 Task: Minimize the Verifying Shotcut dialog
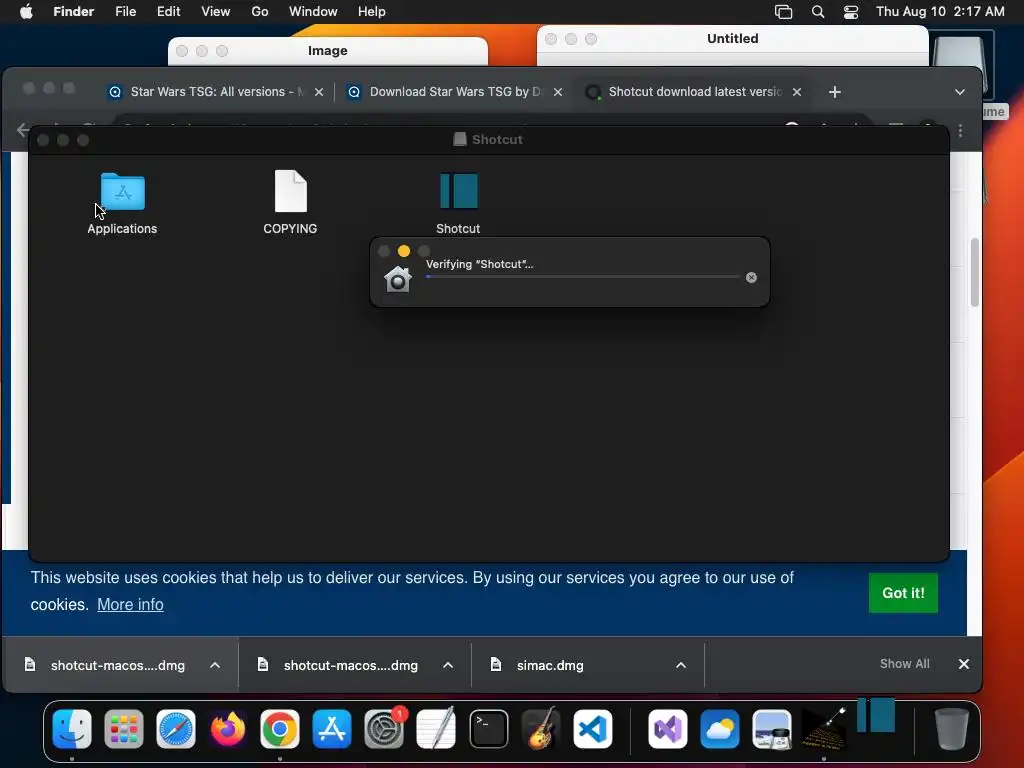coord(404,251)
